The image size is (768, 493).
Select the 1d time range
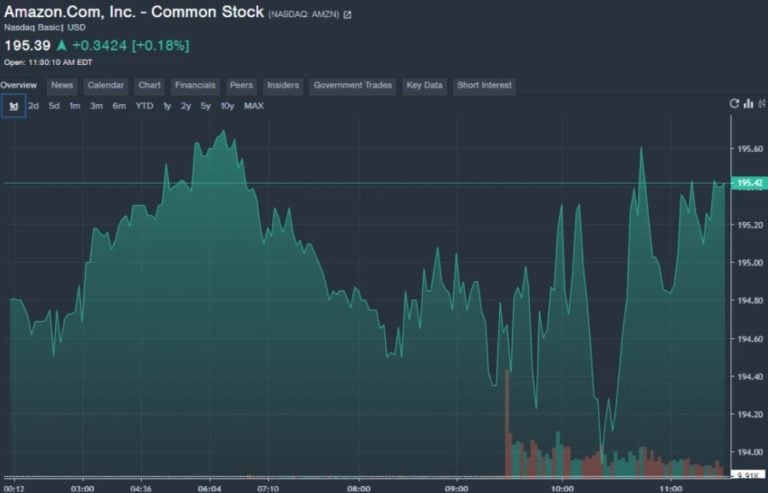(x=14, y=106)
